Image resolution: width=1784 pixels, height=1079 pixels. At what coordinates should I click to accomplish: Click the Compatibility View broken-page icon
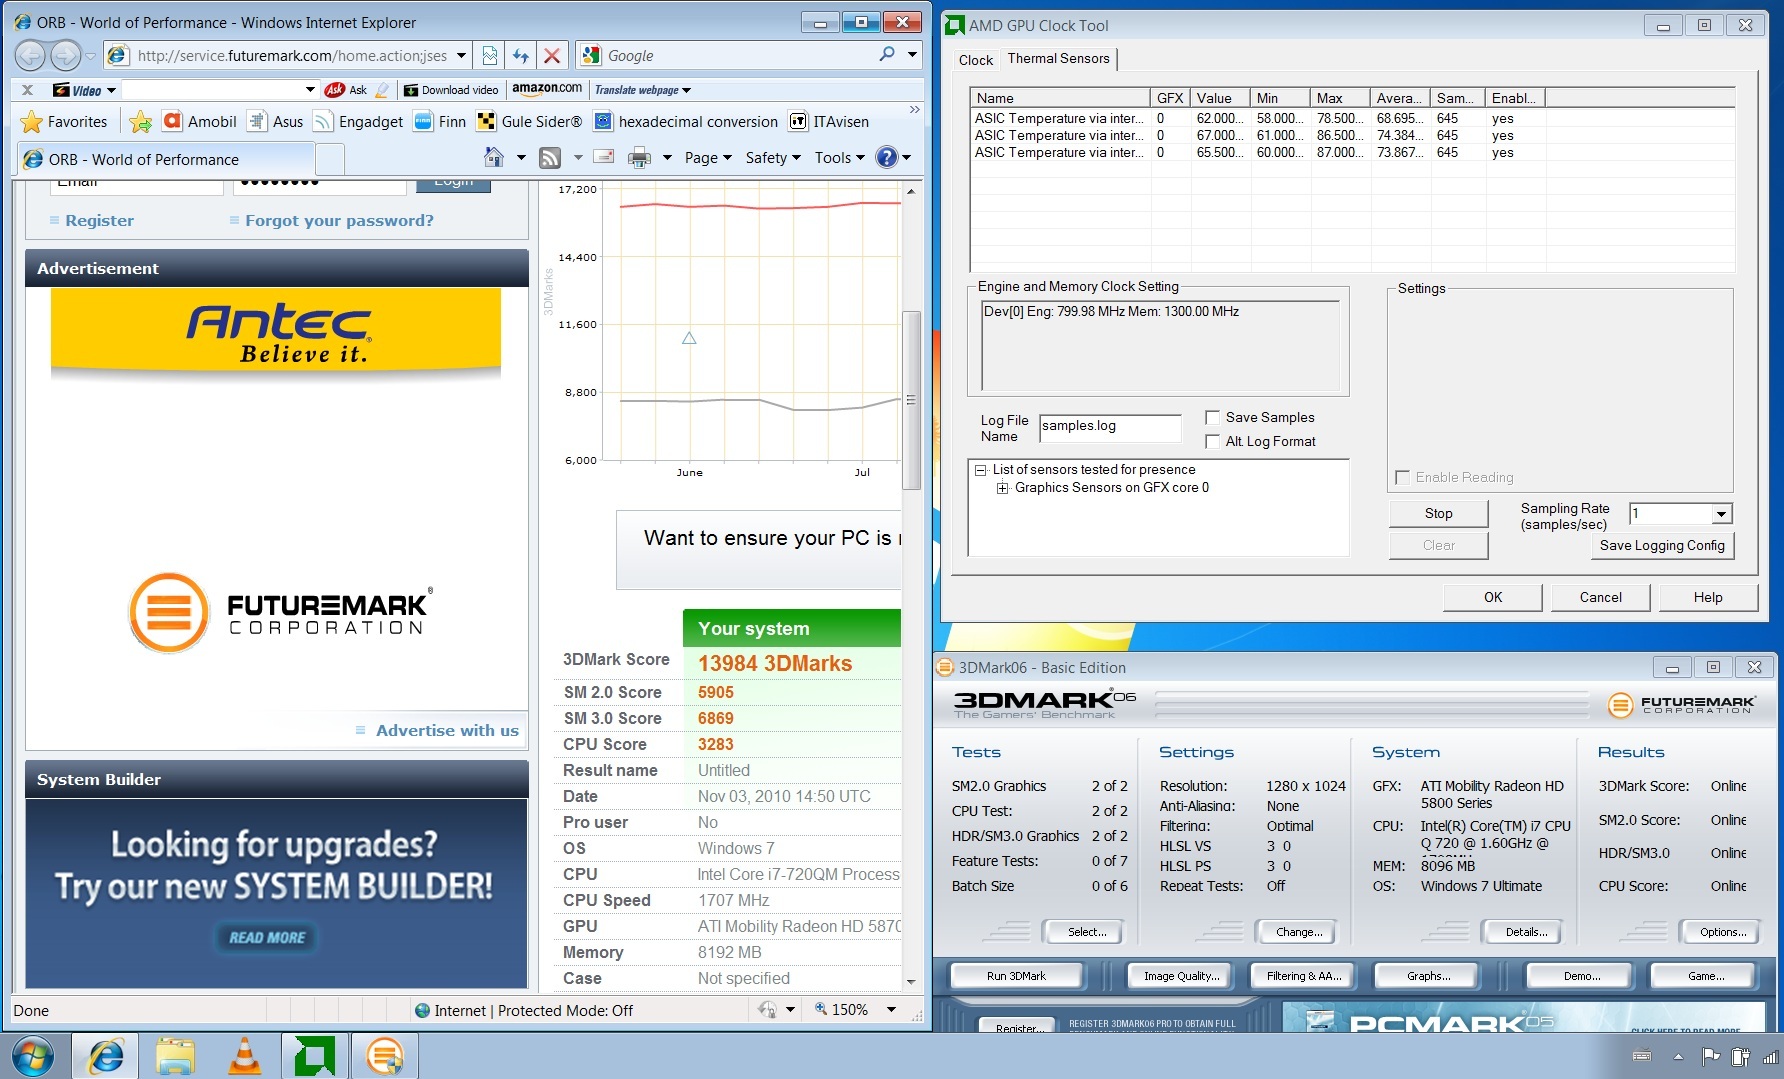click(490, 56)
